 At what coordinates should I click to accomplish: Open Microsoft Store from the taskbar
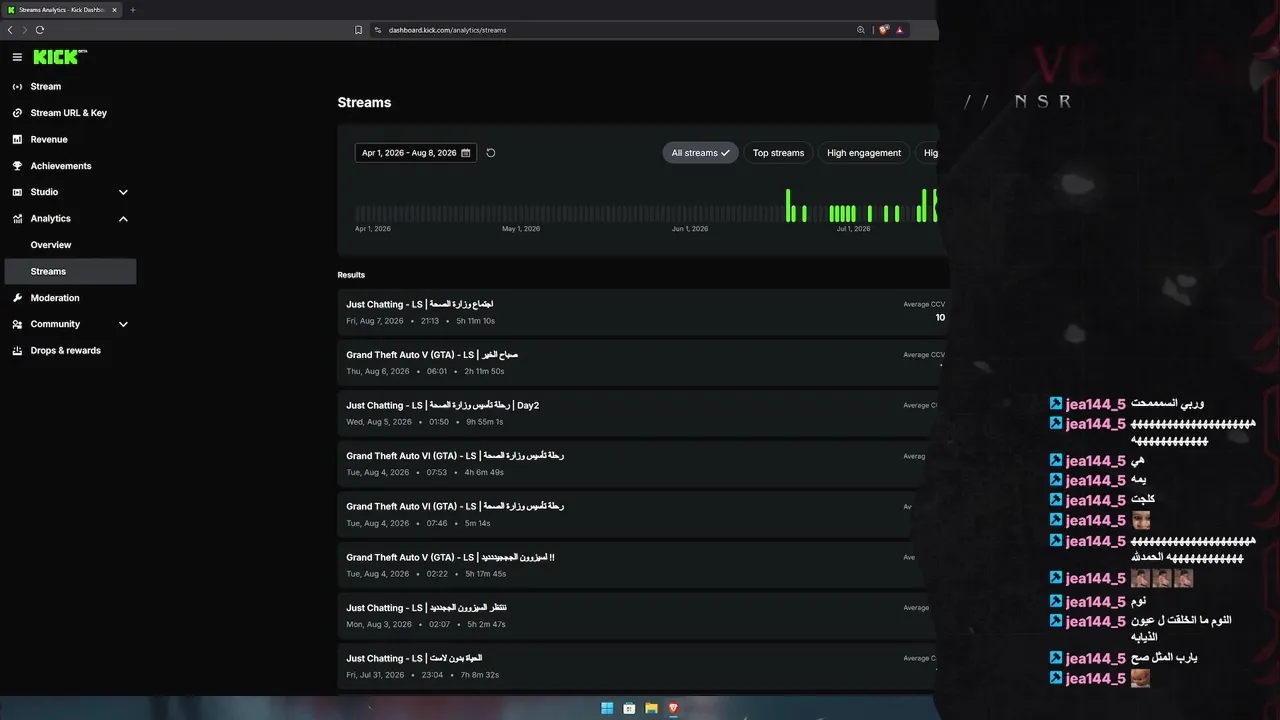click(x=629, y=708)
